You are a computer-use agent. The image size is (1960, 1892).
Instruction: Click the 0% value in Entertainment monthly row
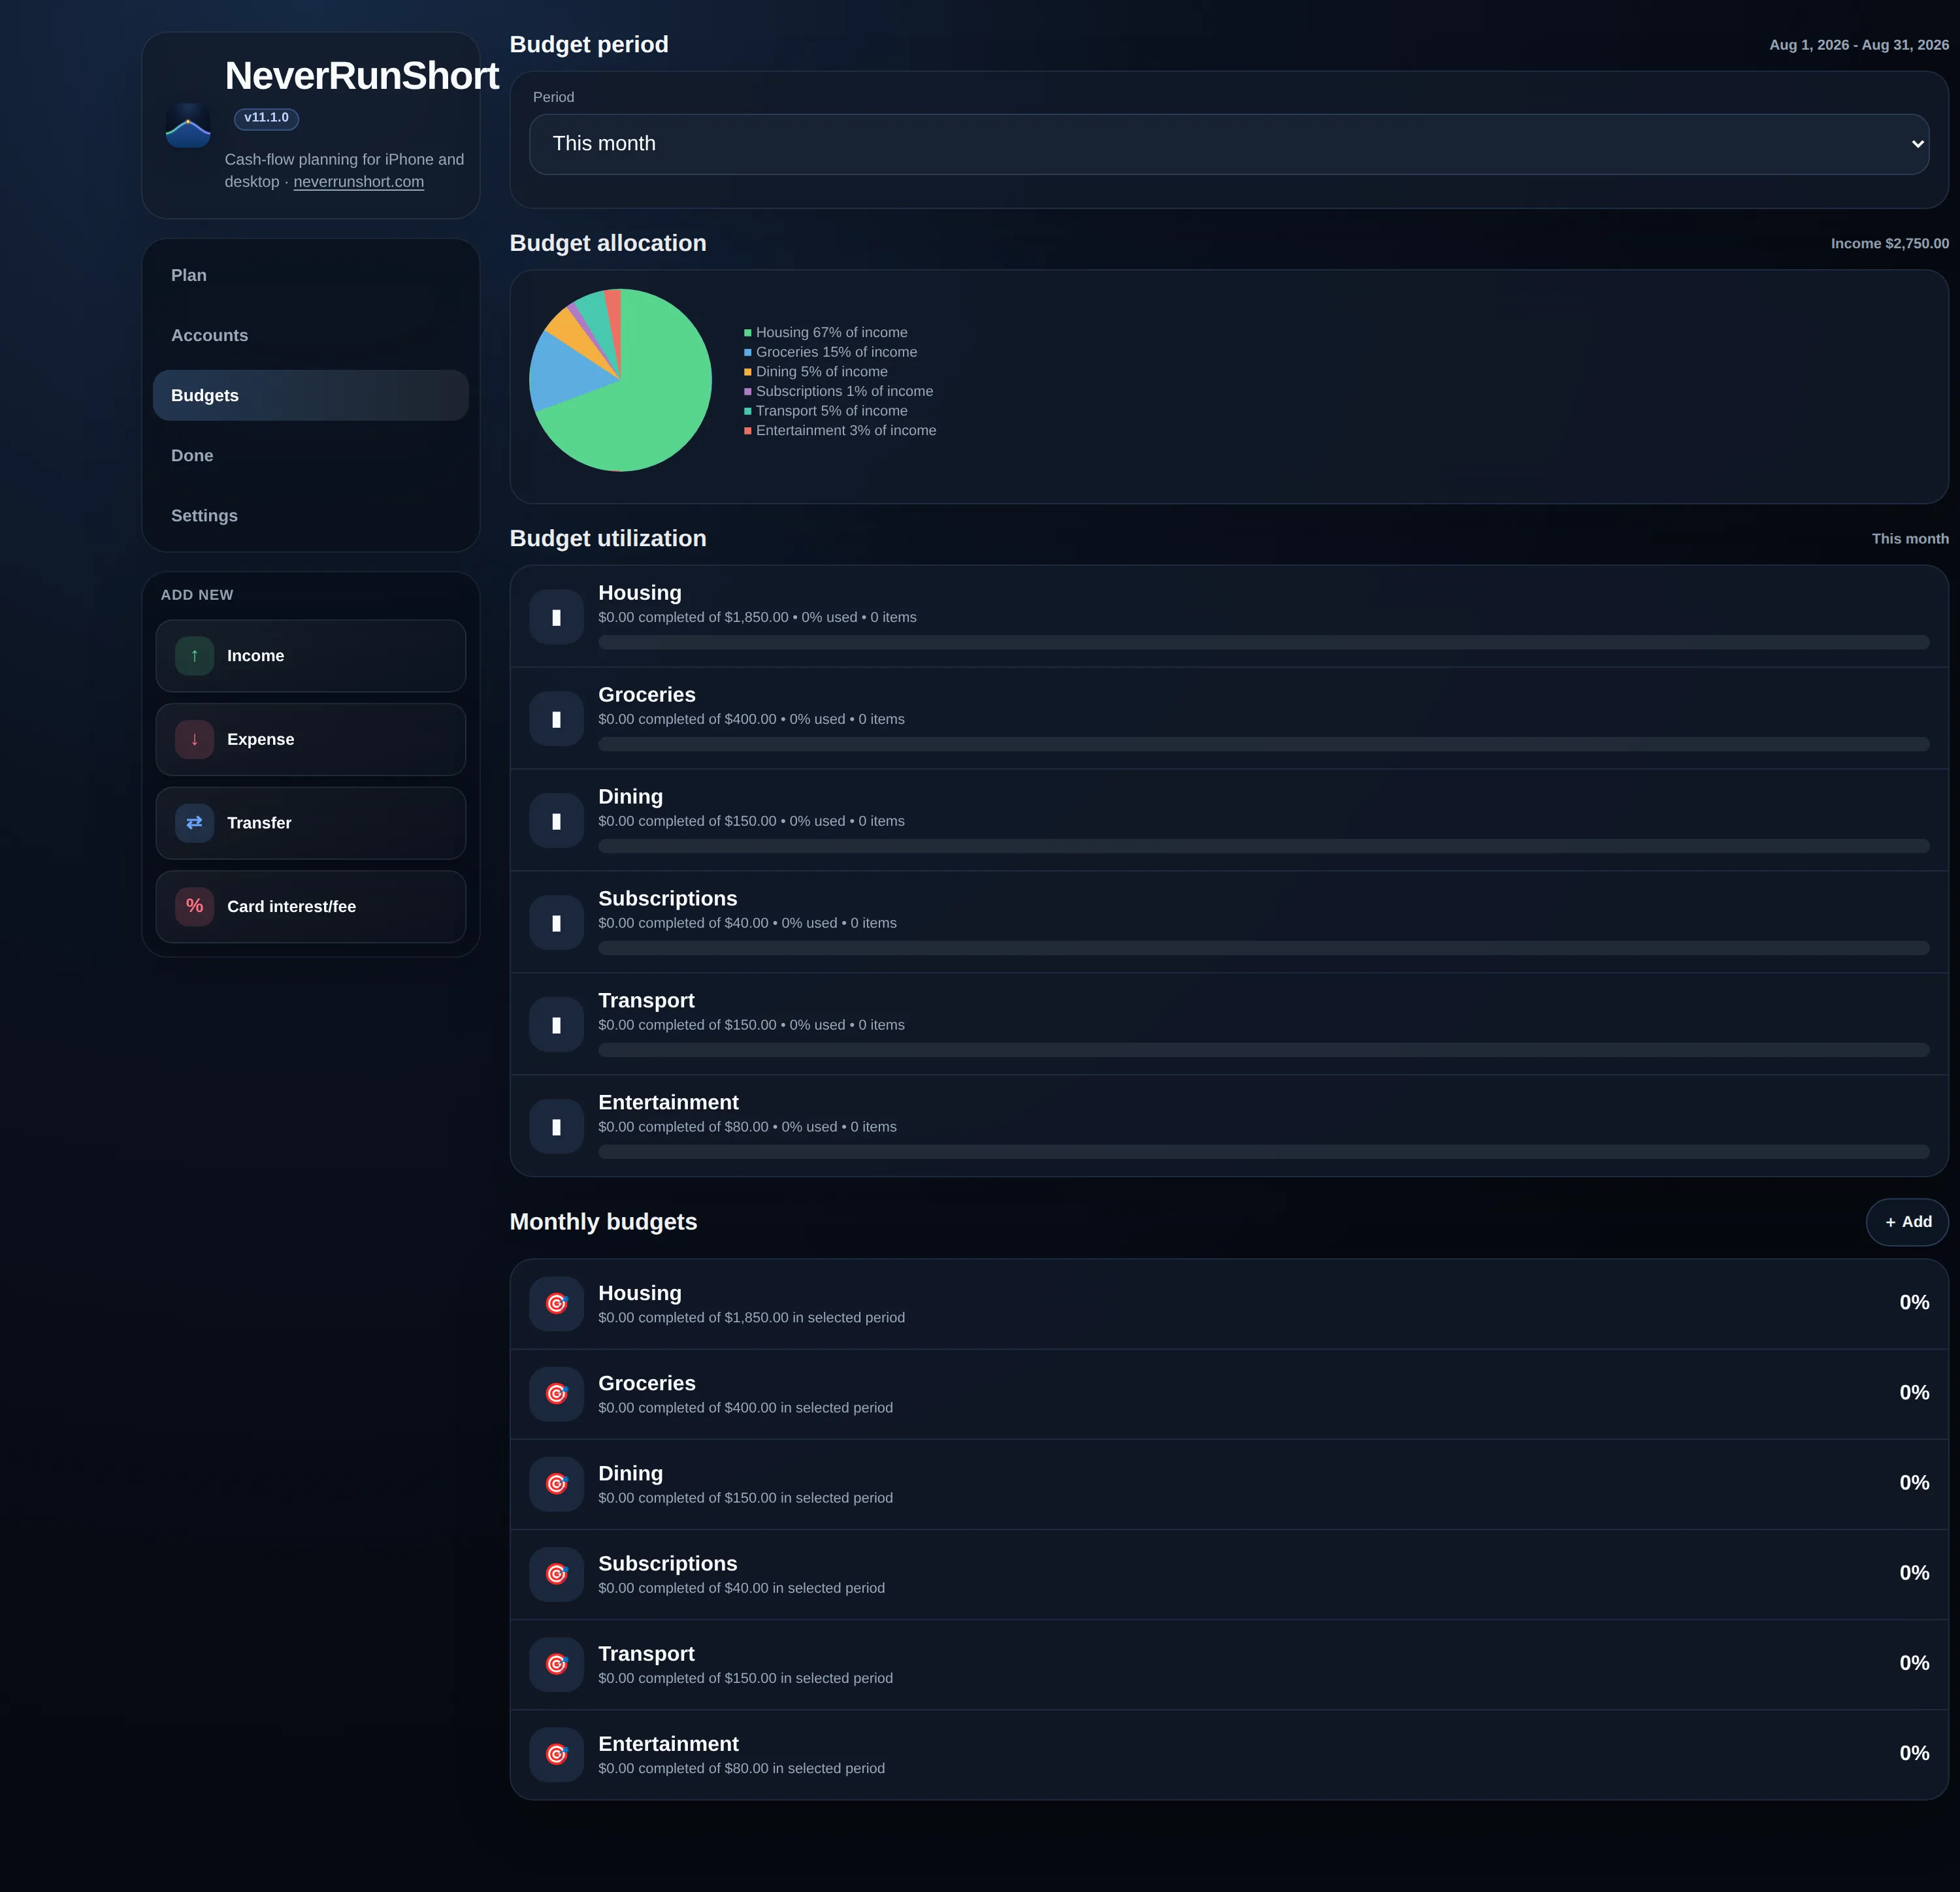[x=1914, y=1753]
